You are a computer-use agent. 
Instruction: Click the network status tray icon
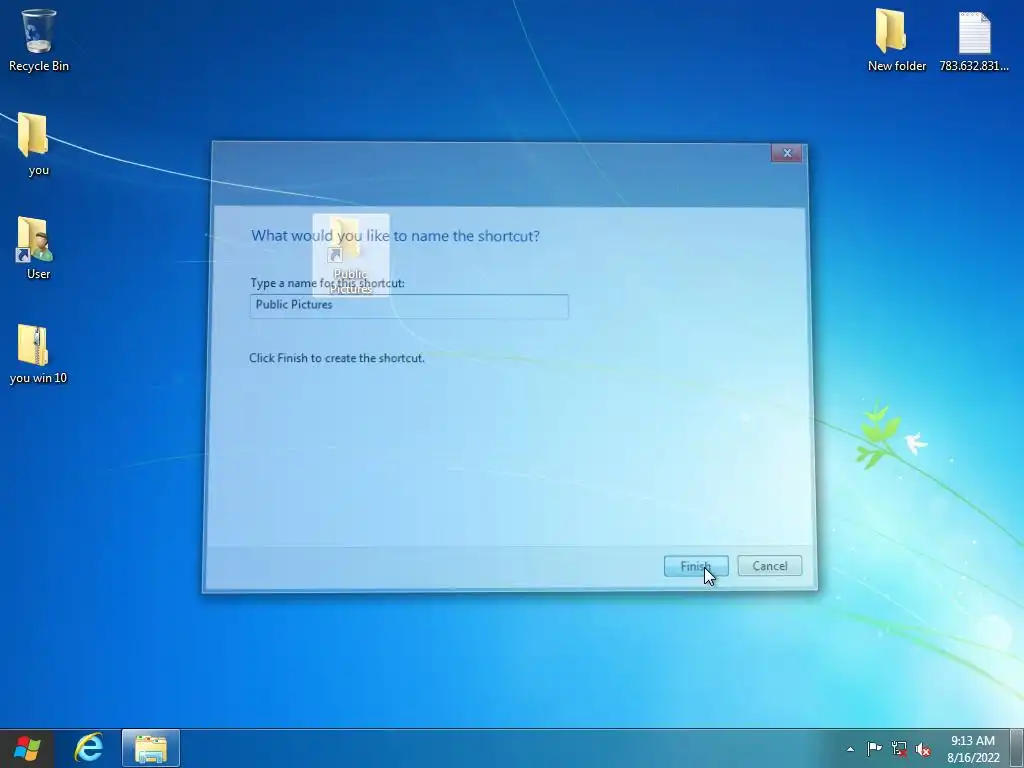tap(899, 749)
